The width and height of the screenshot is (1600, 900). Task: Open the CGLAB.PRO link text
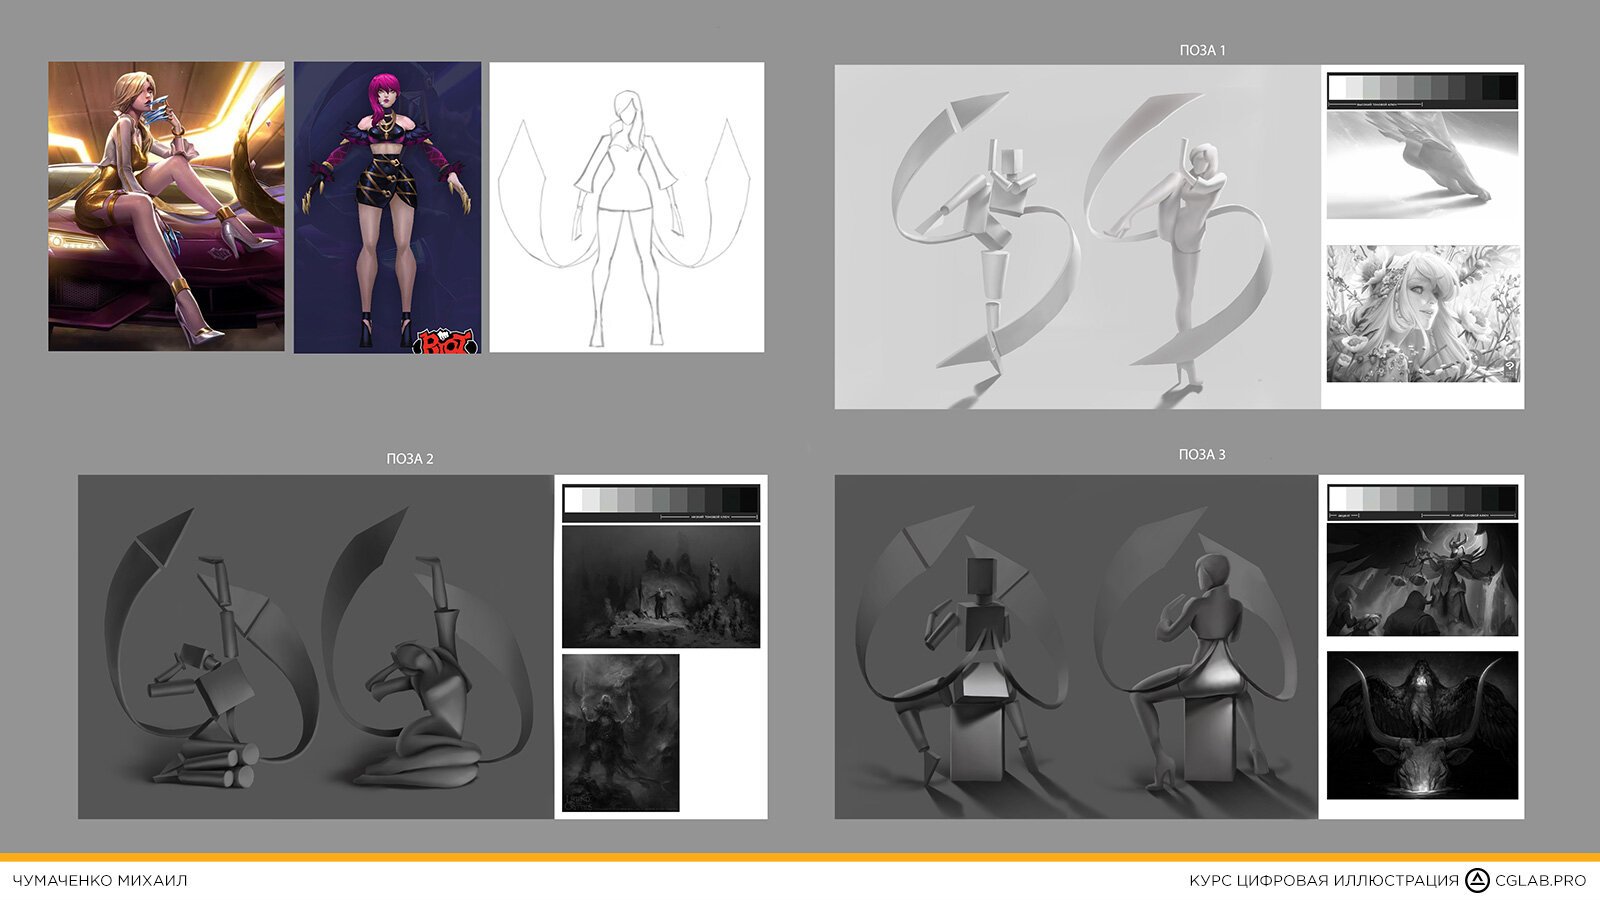click(1540, 881)
